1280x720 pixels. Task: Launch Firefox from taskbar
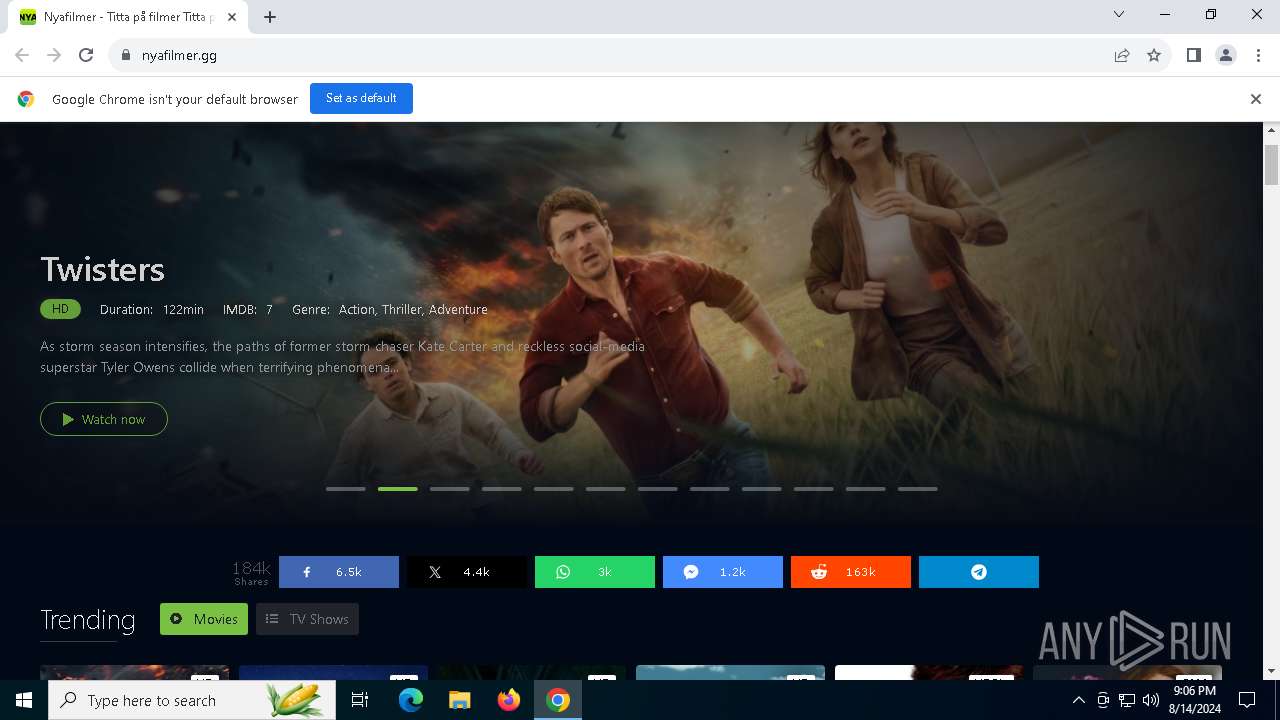509,700
